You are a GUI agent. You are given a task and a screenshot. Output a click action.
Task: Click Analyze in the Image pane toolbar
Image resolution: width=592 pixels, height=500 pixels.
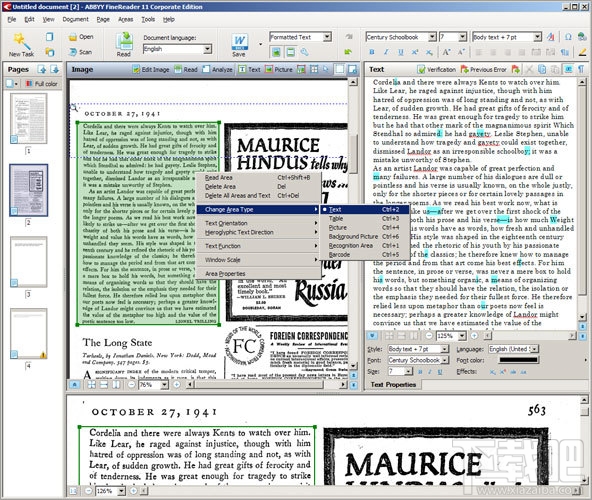click(217, 69)
